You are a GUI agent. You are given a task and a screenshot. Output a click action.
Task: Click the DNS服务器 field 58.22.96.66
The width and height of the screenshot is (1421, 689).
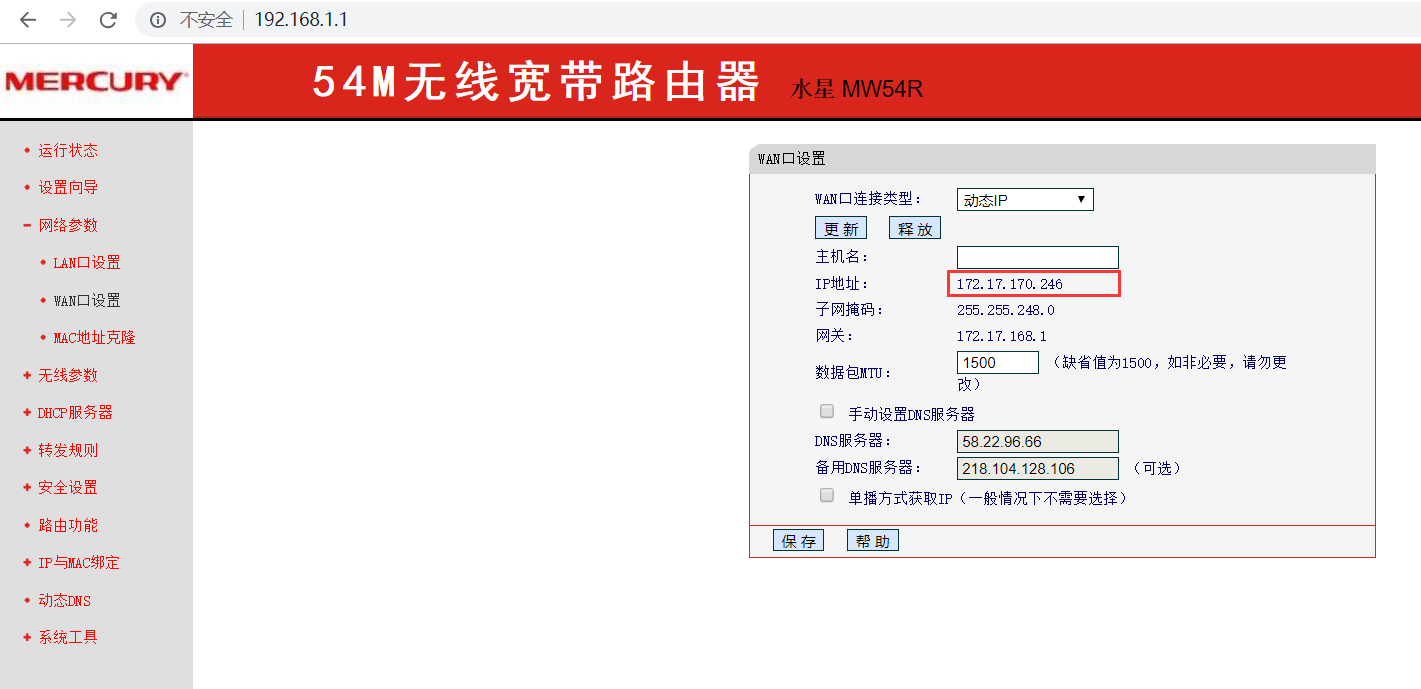point(1038,441)
